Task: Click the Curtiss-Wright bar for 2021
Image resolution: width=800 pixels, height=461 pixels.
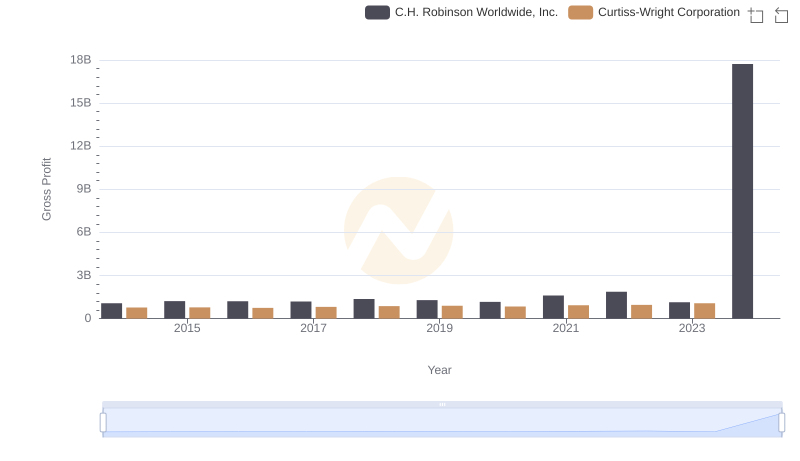Action: (x=579, y=312)
